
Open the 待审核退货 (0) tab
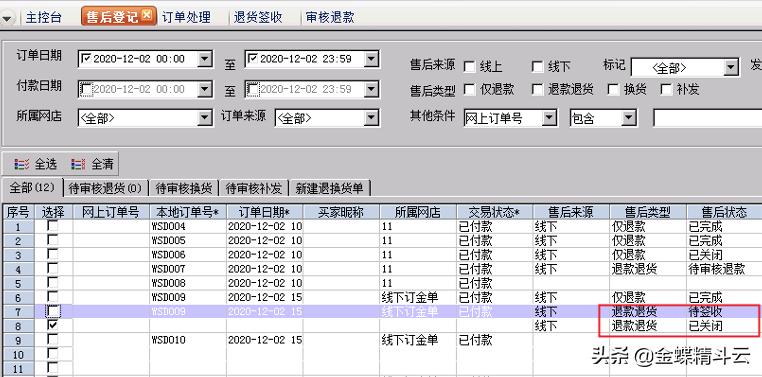[105, 188]
